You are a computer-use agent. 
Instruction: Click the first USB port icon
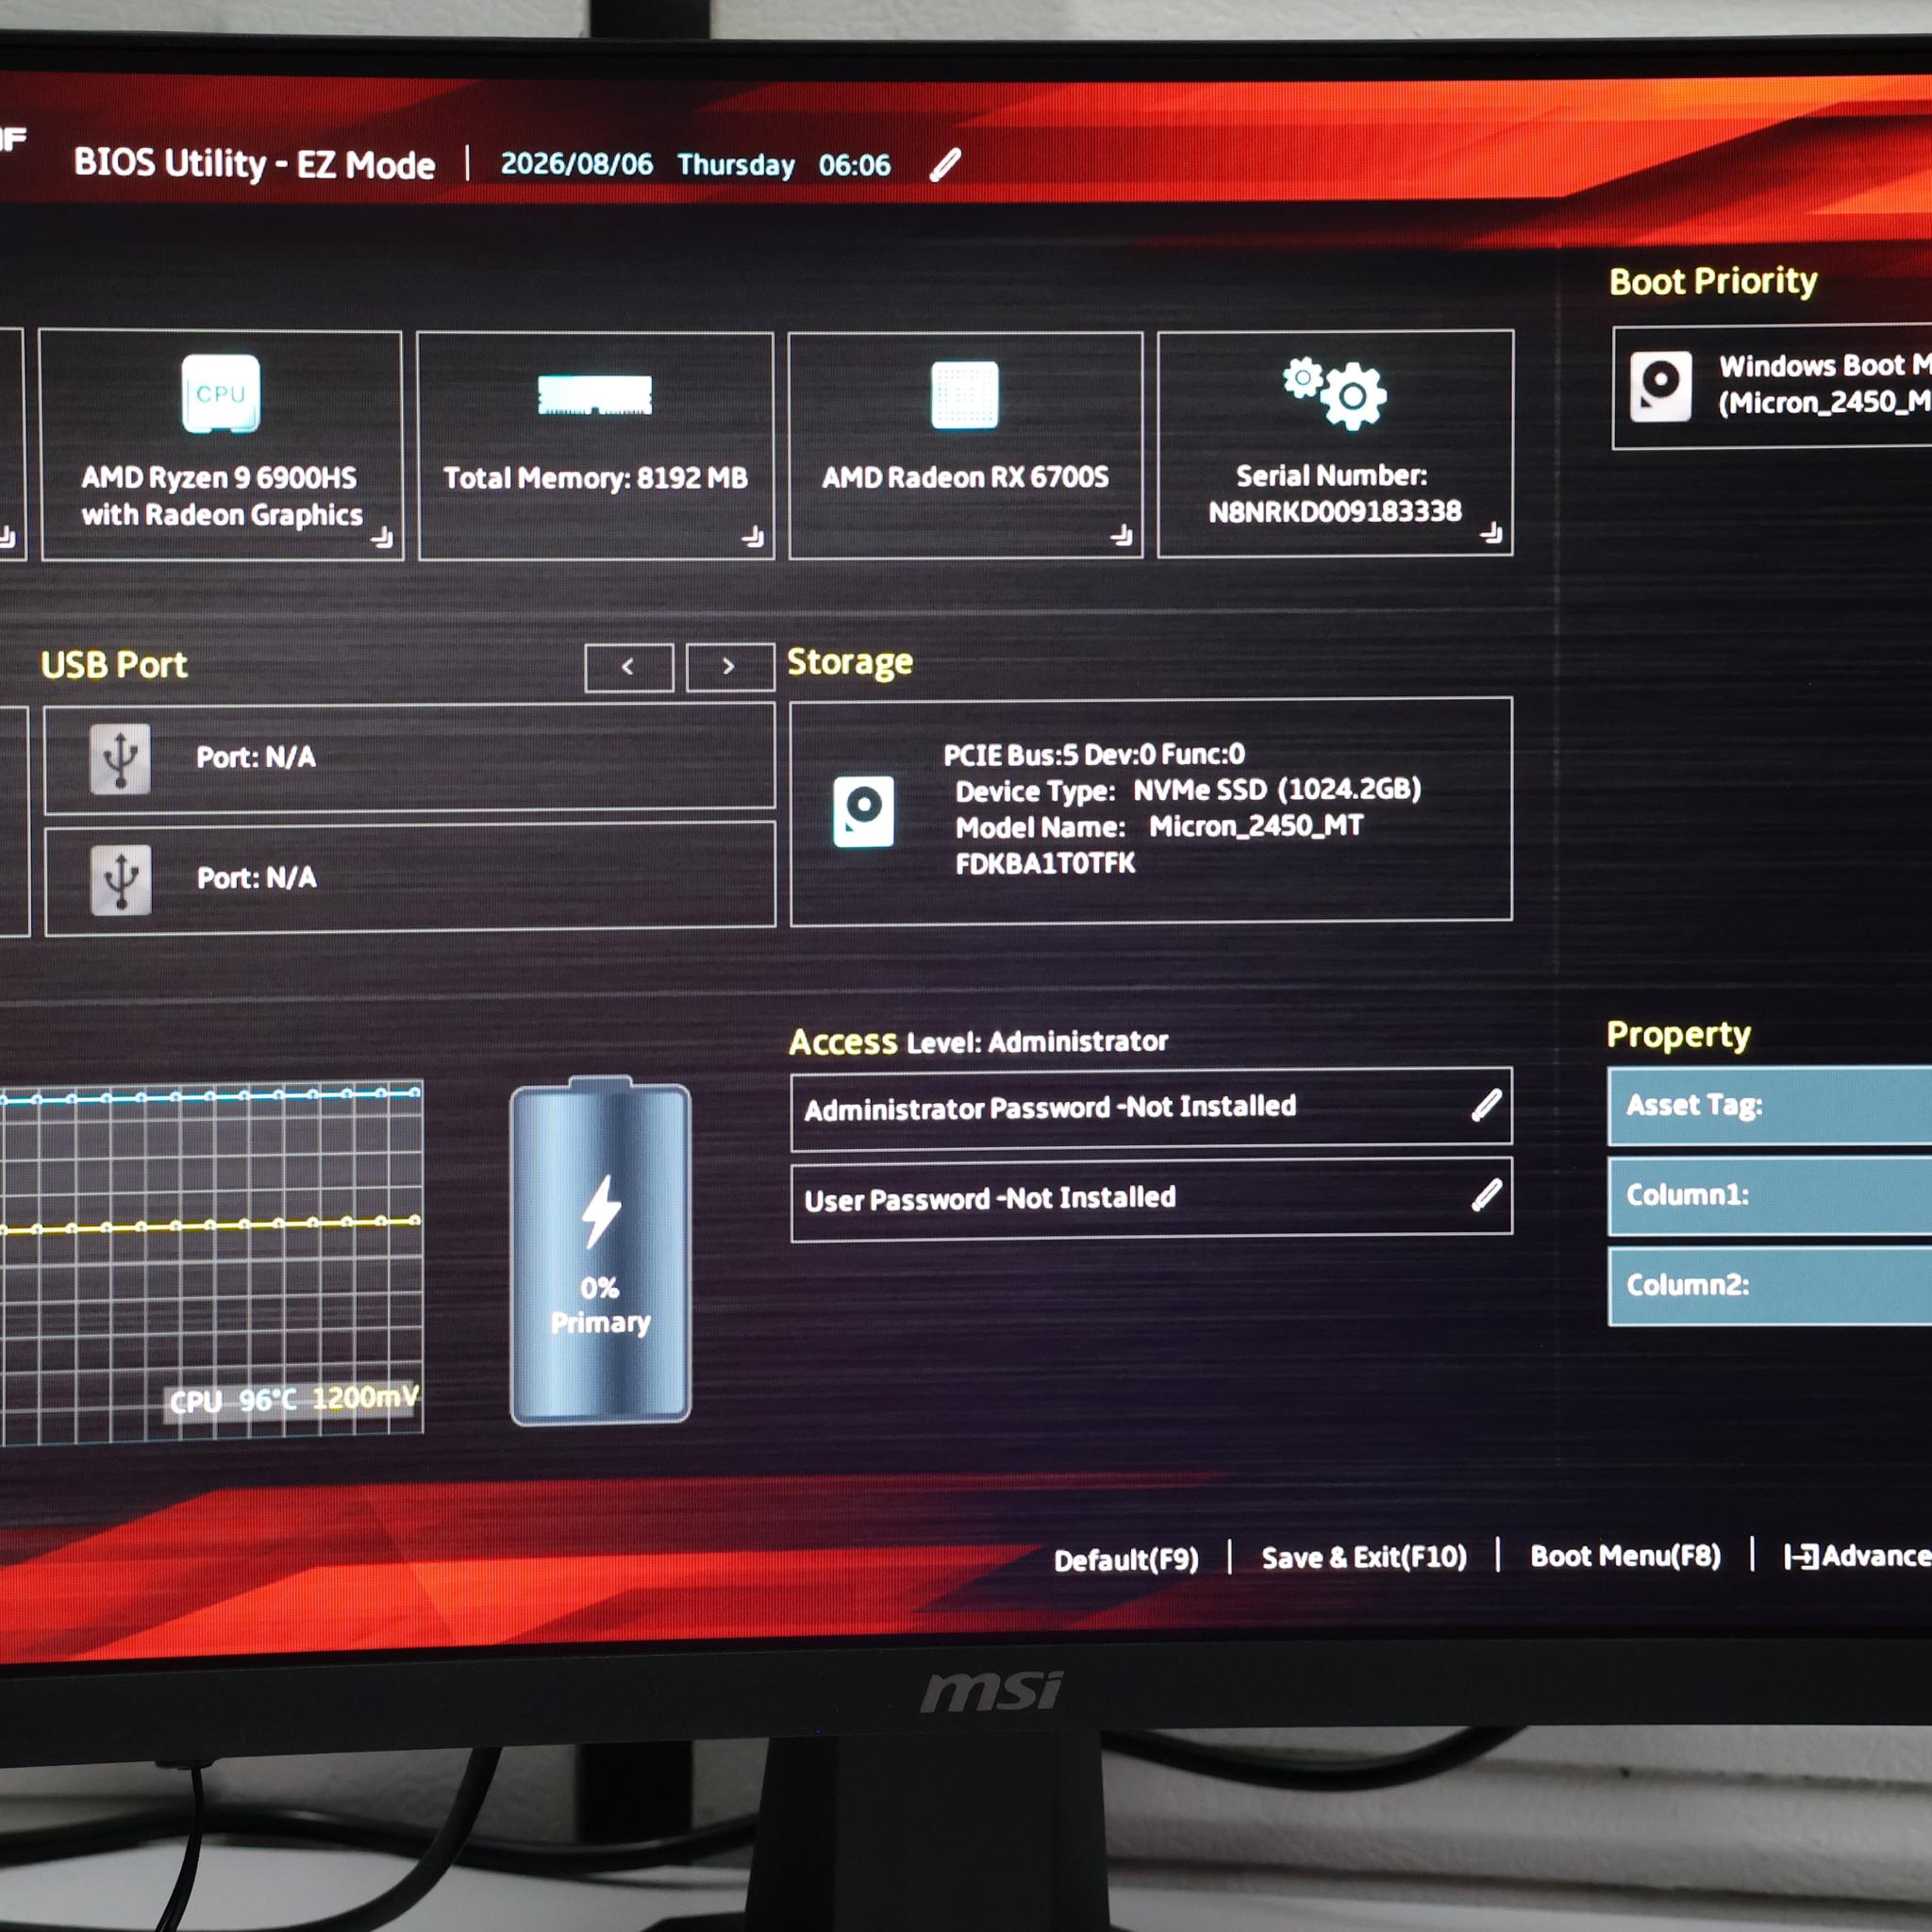(x=120, y=759)
